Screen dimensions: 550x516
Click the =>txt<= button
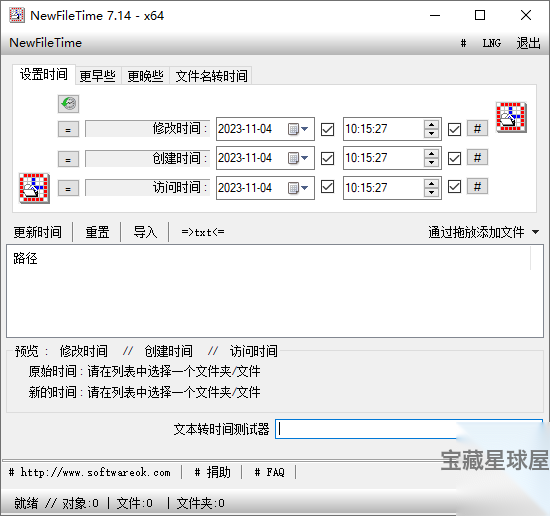pyautogui.click(x=203, y=232)
